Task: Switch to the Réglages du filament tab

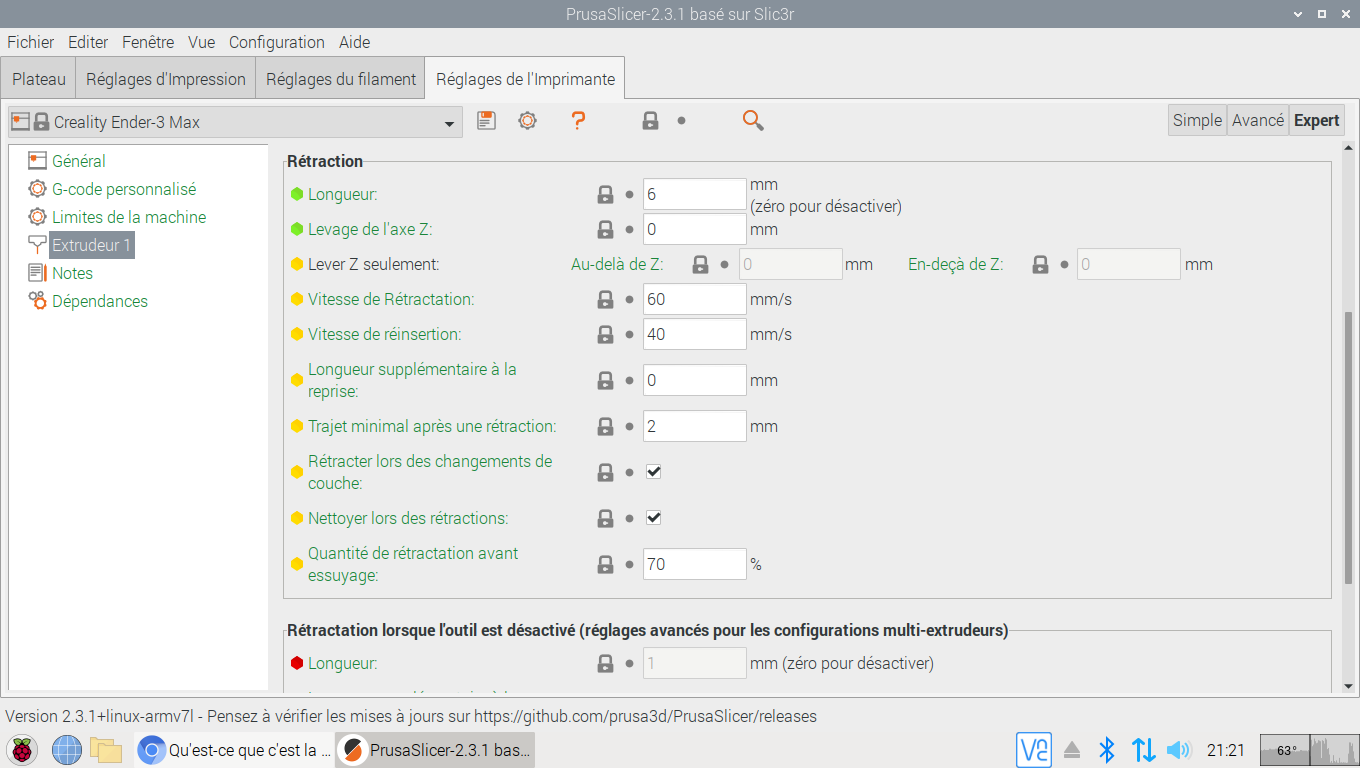Action: pyautogui.click(x=341, y=79)
